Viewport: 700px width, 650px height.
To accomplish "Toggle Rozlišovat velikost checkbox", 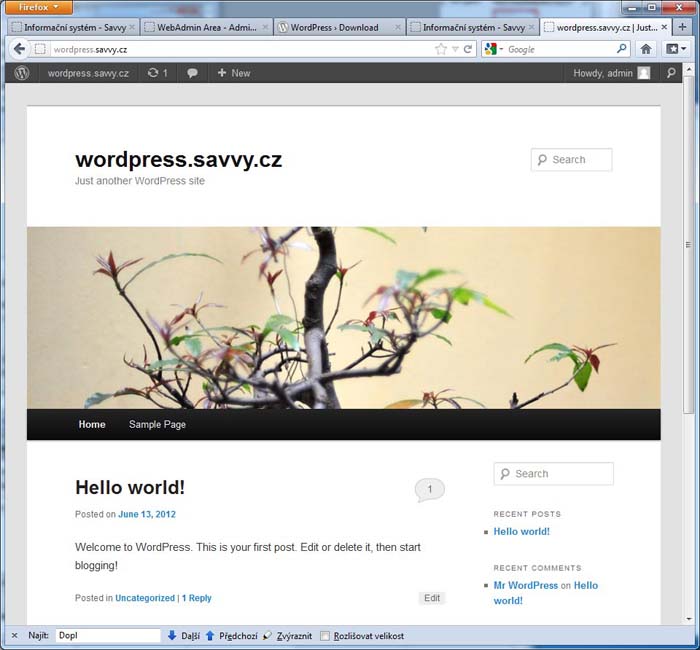I will [x=325, y=636].
